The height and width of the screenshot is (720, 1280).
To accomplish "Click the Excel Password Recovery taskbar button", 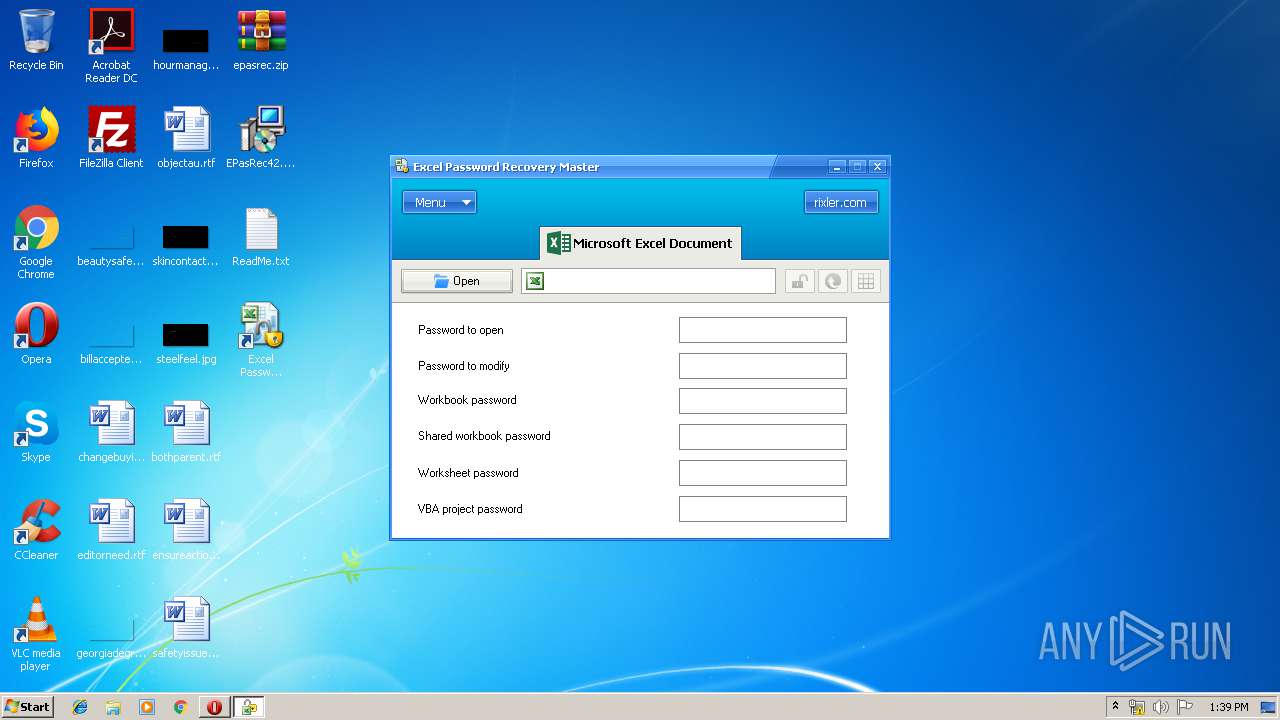I will (x=249, y=707).
